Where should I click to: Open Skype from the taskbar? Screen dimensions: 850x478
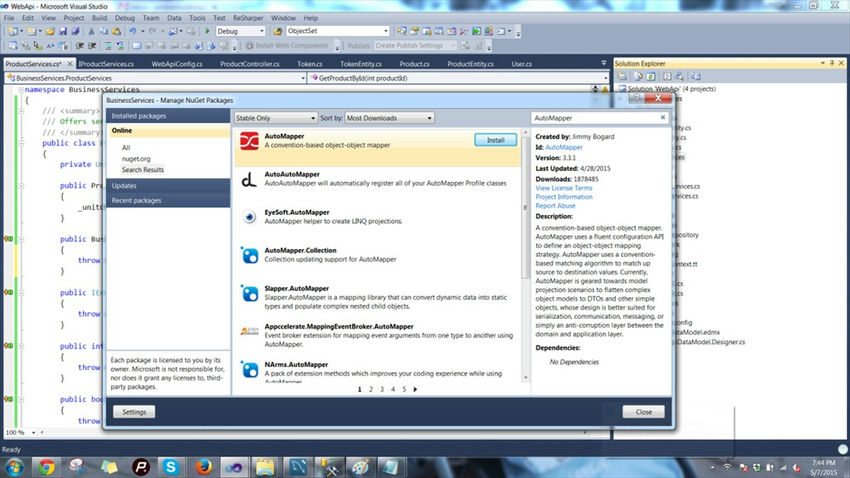[x=171, y=467]
